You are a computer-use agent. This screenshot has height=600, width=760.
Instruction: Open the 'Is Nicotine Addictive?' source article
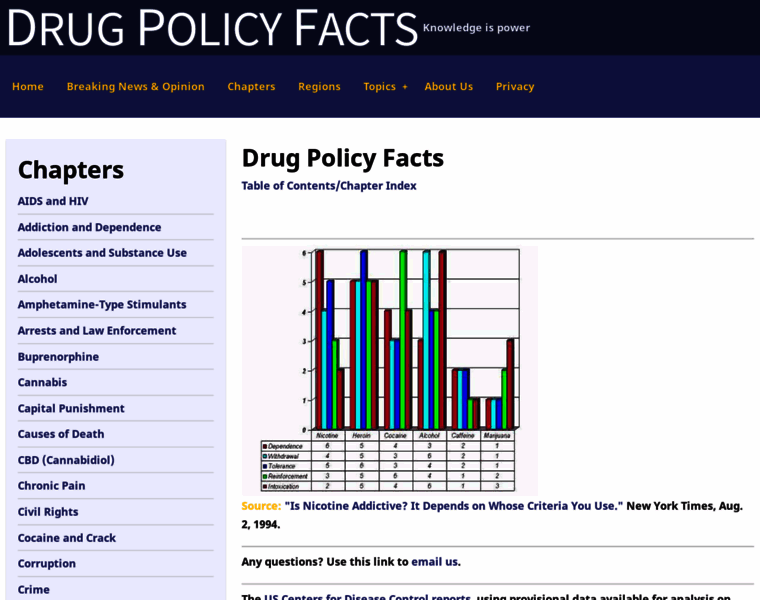click(x=454, y=506)
